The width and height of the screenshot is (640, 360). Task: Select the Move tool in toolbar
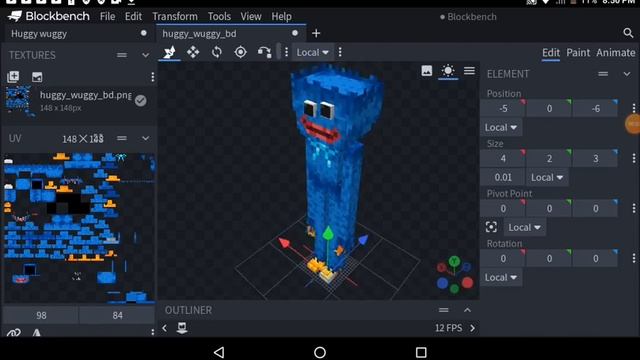[169, 52]
